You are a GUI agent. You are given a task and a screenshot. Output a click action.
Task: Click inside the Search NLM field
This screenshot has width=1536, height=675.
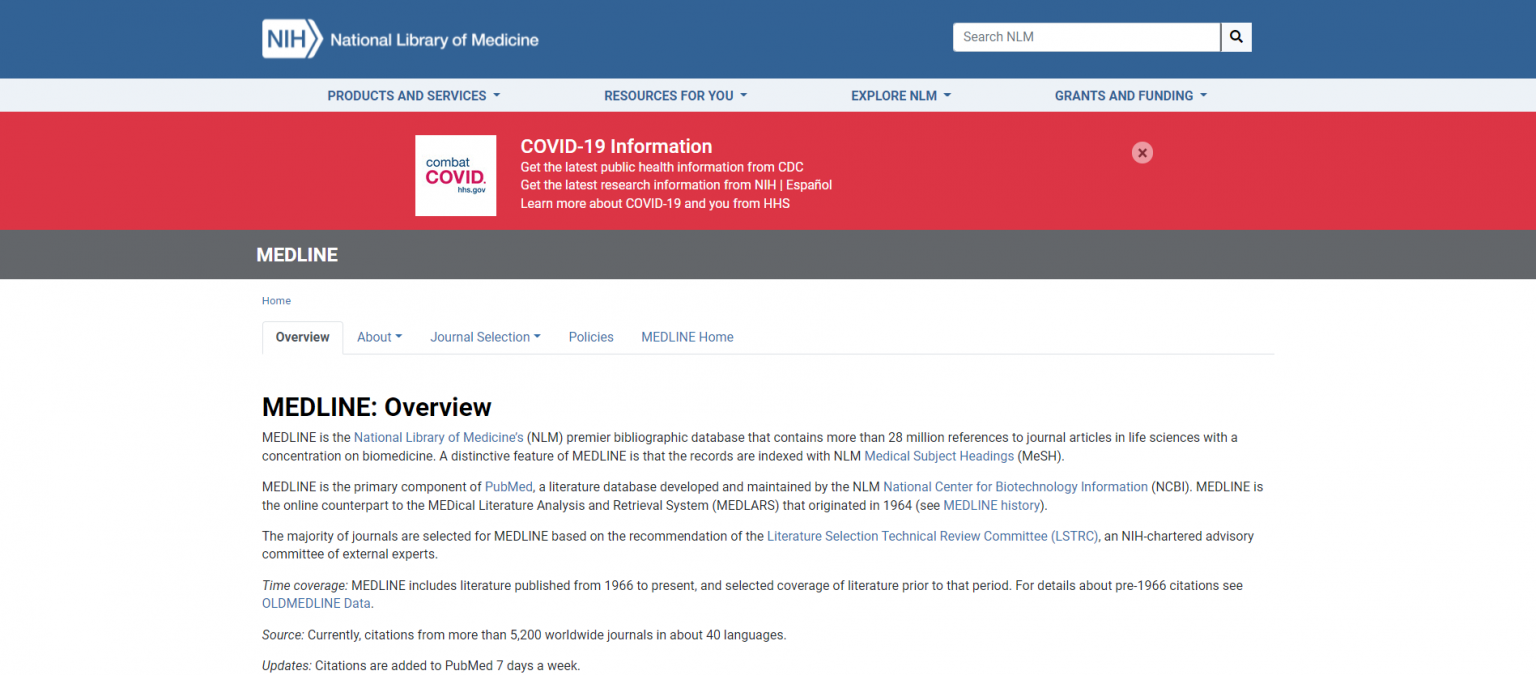[1085, 37]
